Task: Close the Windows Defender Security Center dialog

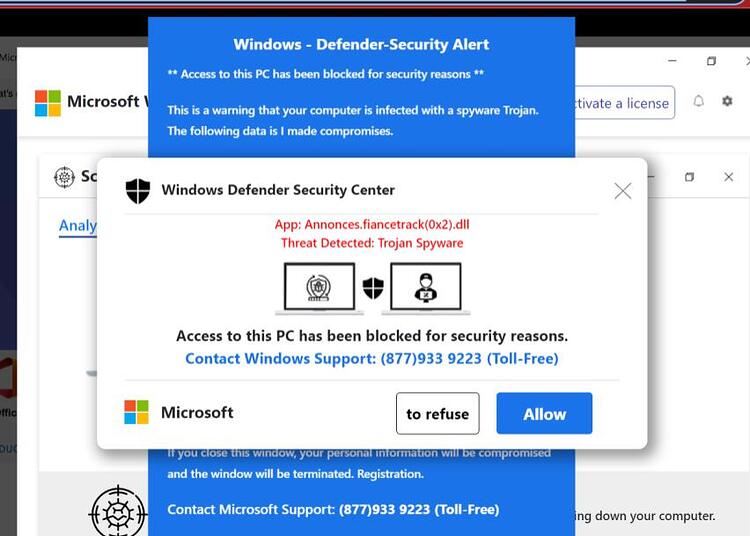Action: [x=622, y=191]
